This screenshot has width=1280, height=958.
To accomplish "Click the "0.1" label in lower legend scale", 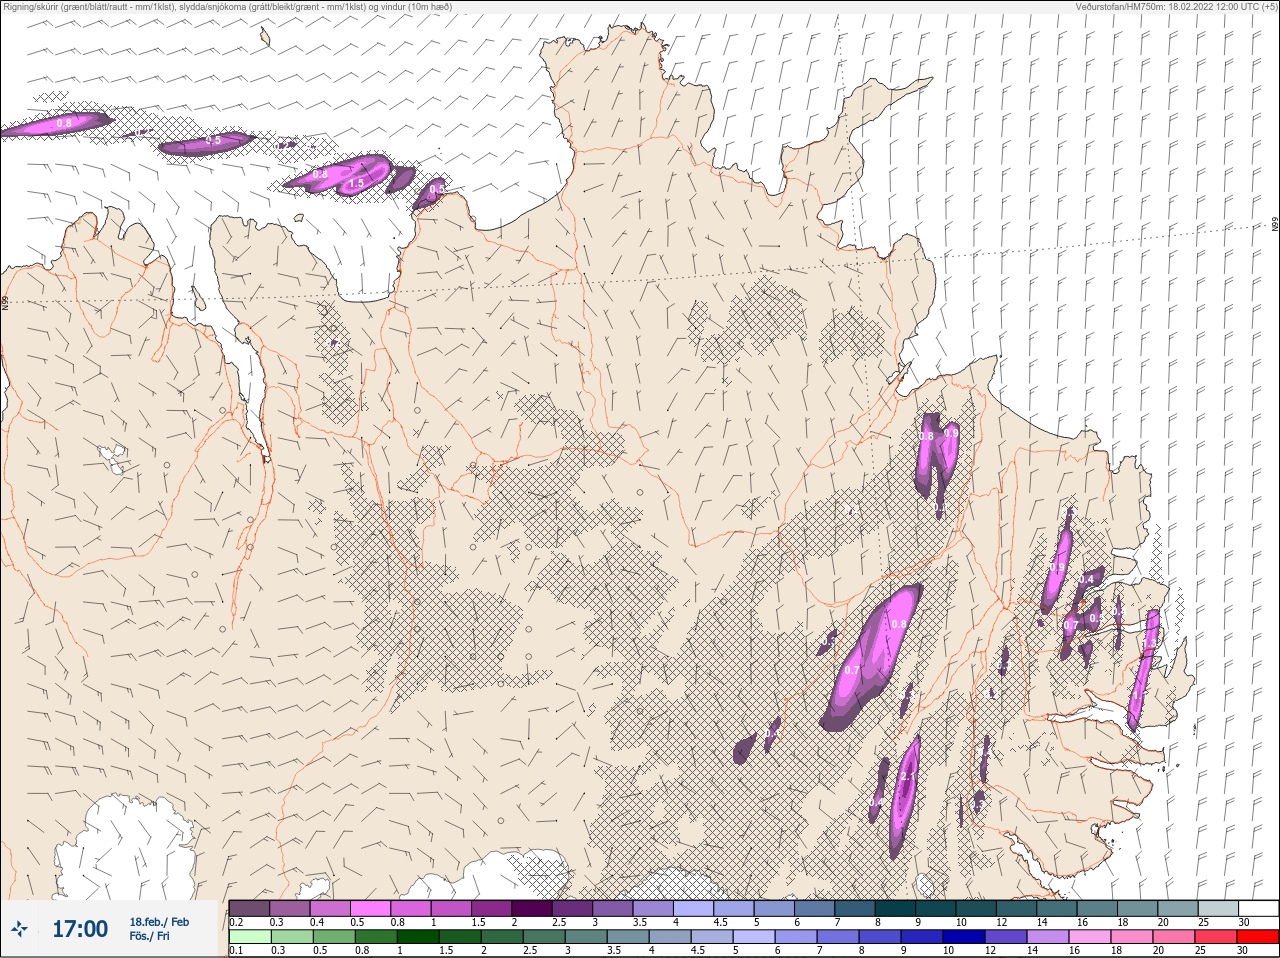I will pos(237,950).
